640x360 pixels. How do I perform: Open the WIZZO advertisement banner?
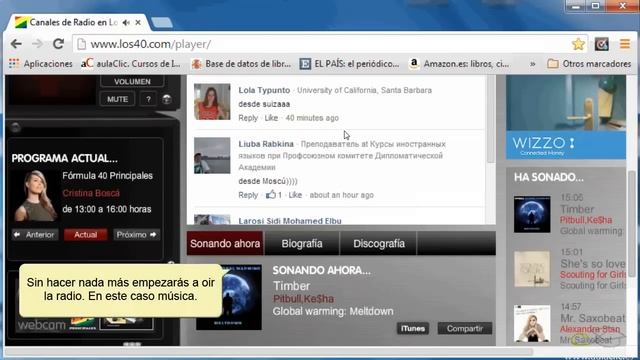click(x=566, y=117)
